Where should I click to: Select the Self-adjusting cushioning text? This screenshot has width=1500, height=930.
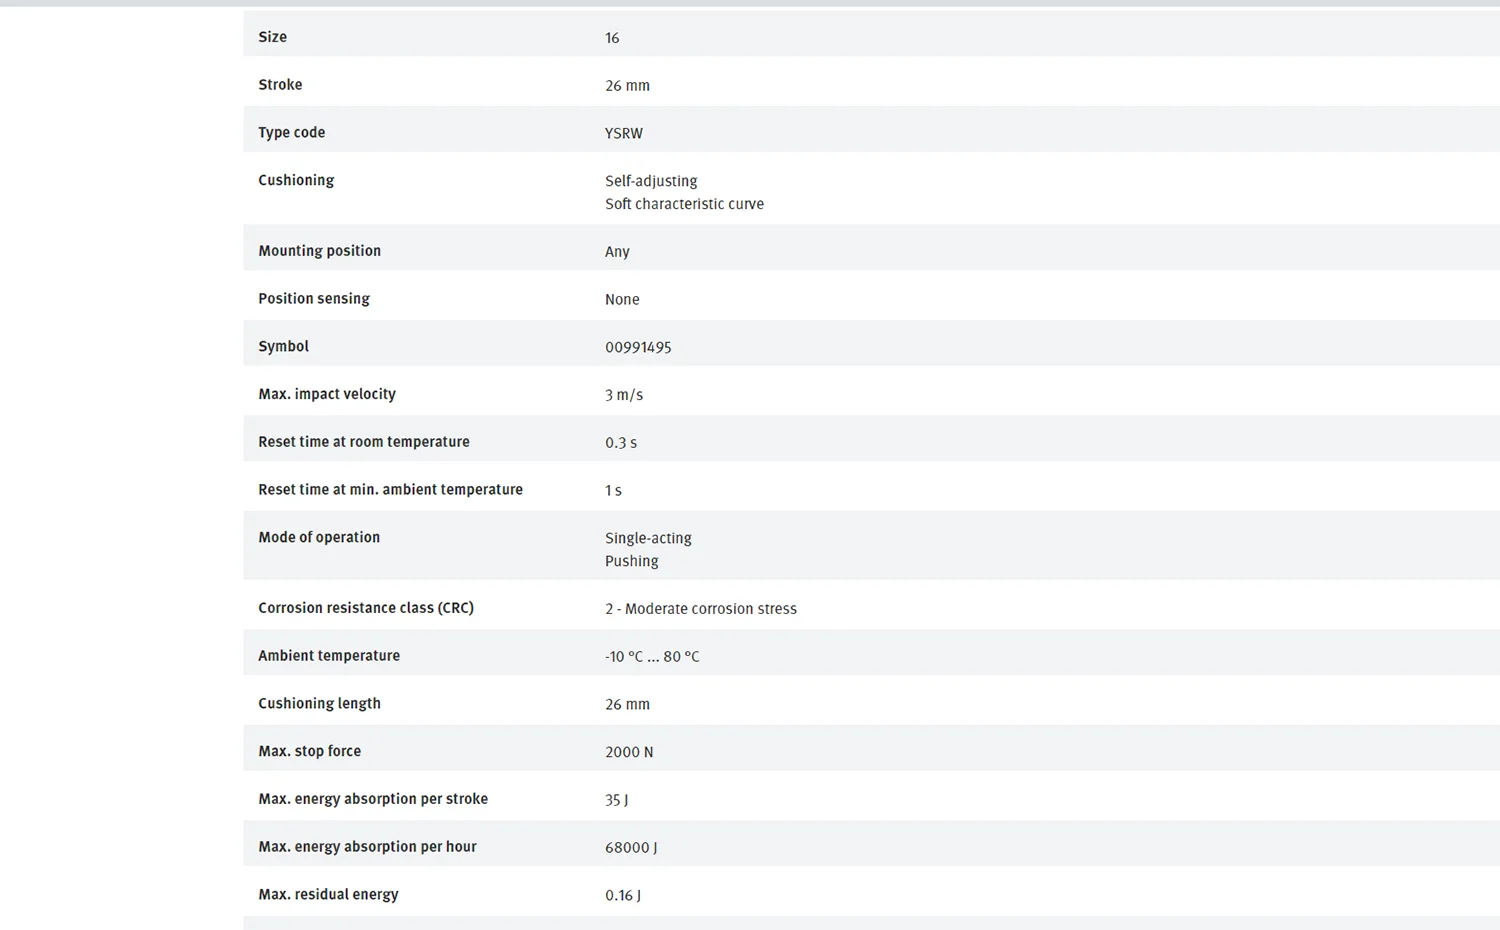[651, 181]
